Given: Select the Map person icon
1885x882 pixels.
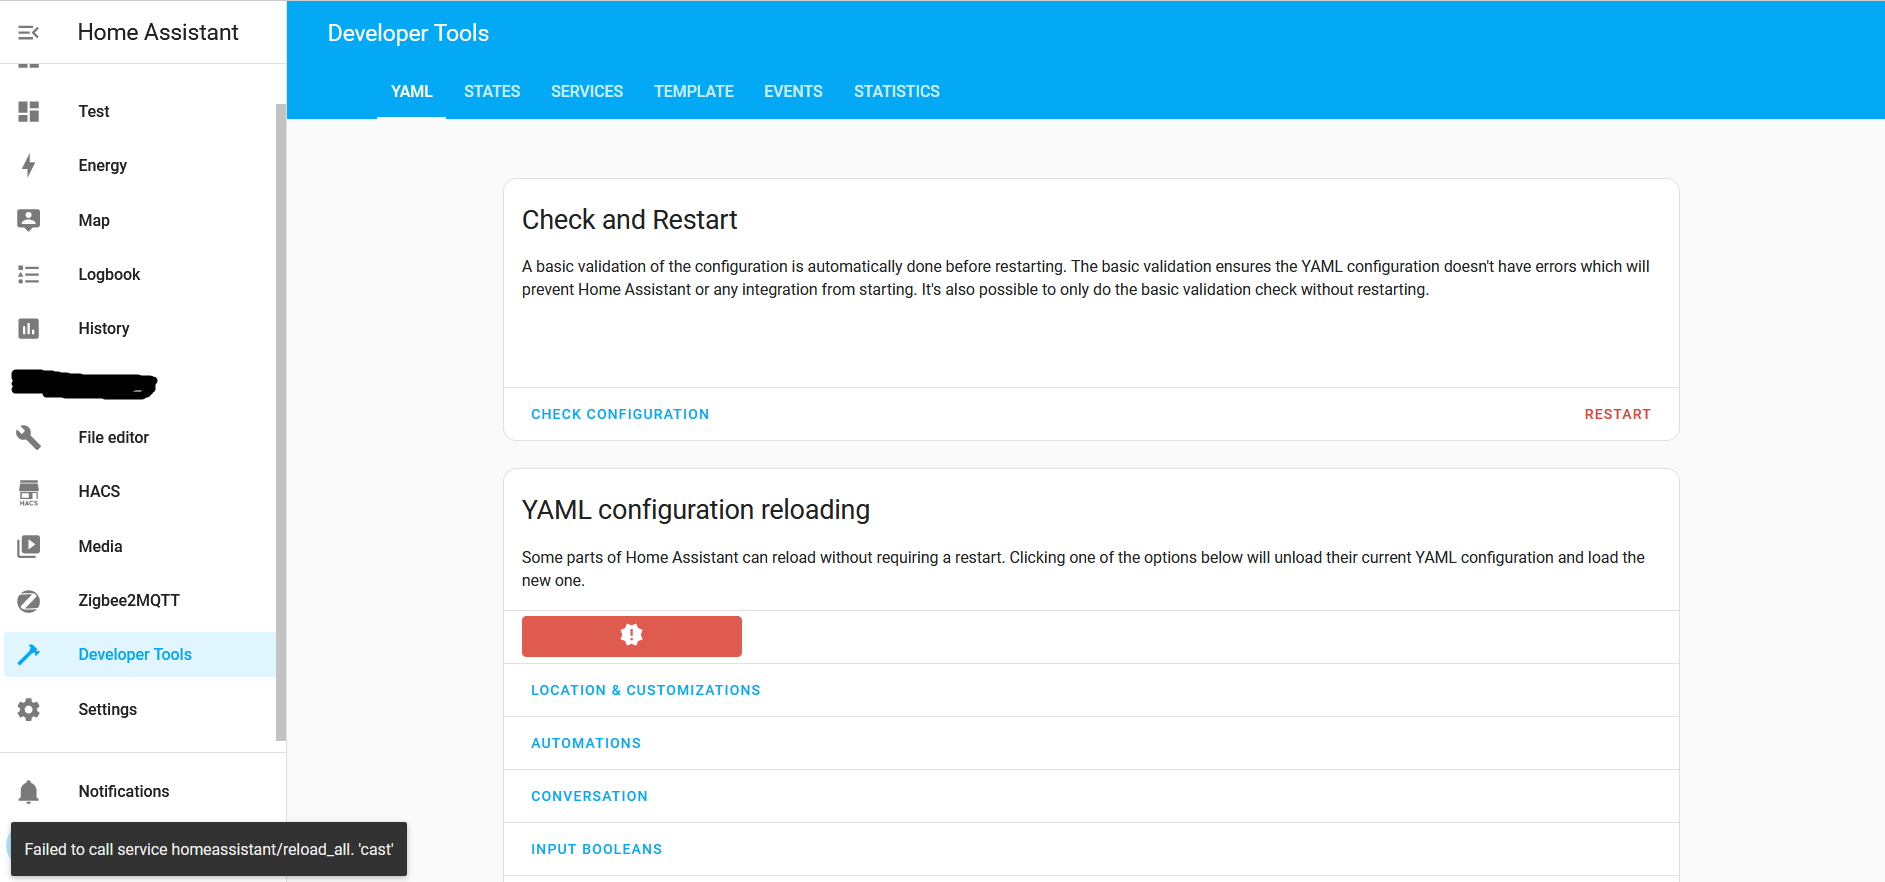Looking at the screenshot, I should pyautogui.click(x=29, y=220).
